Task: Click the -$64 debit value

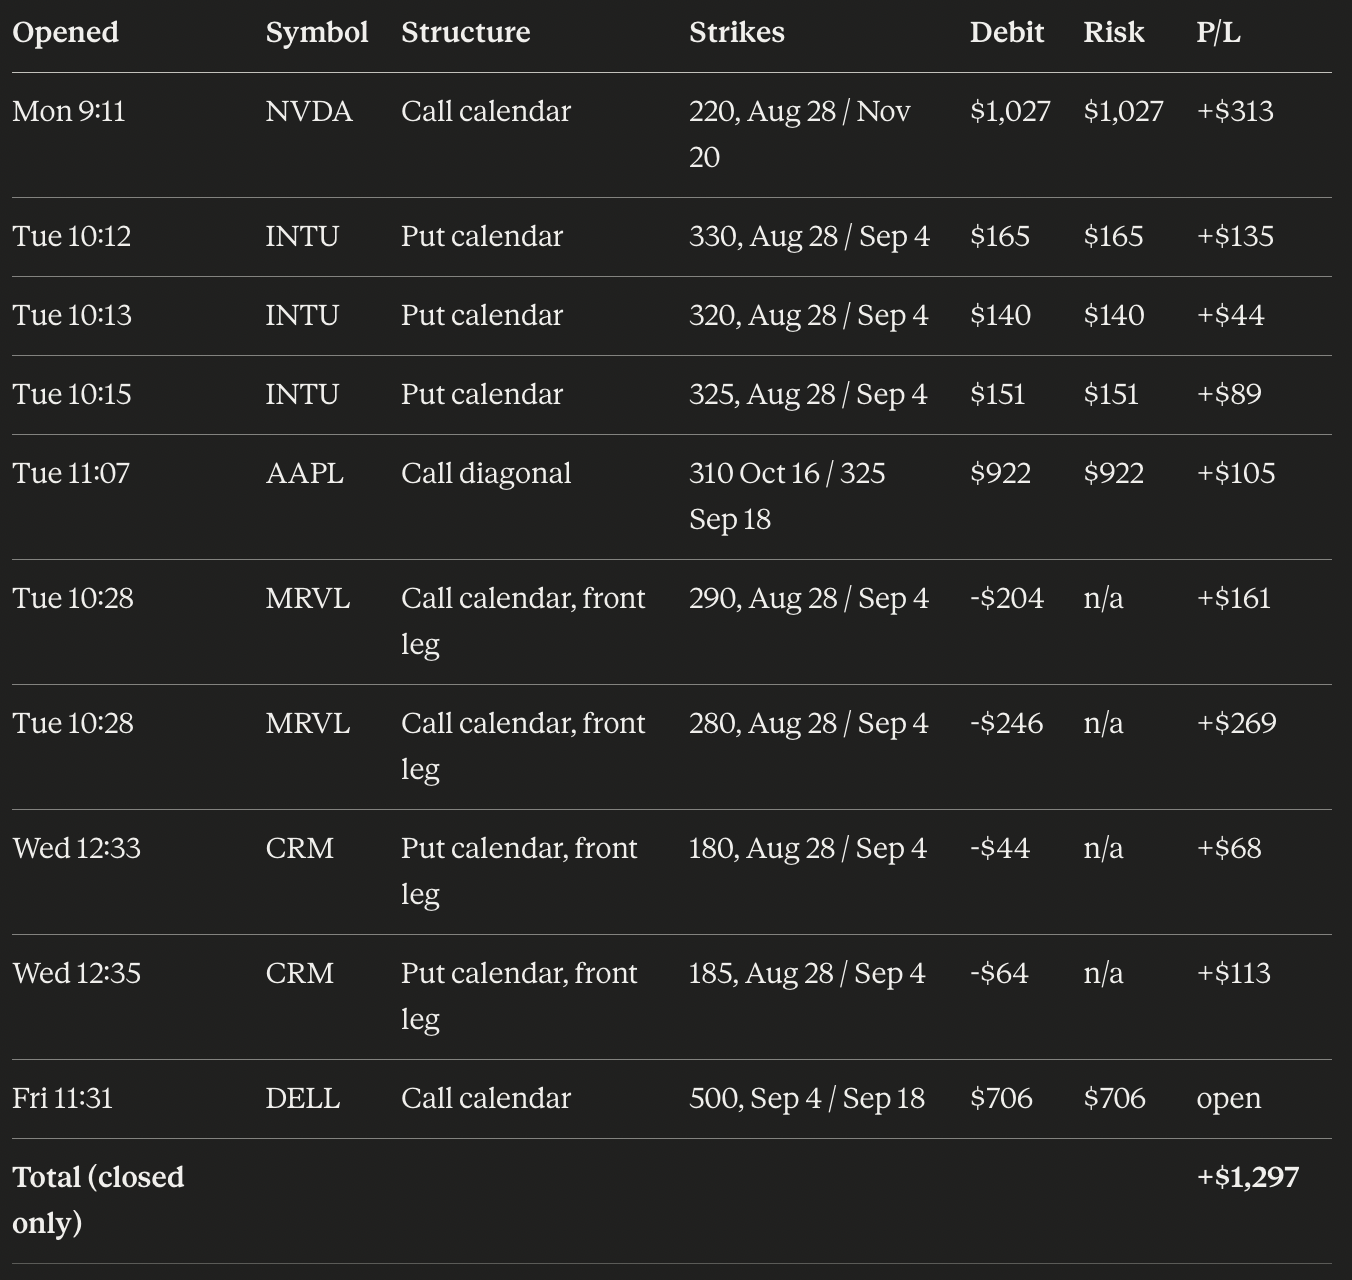Action: point(1000,973)
